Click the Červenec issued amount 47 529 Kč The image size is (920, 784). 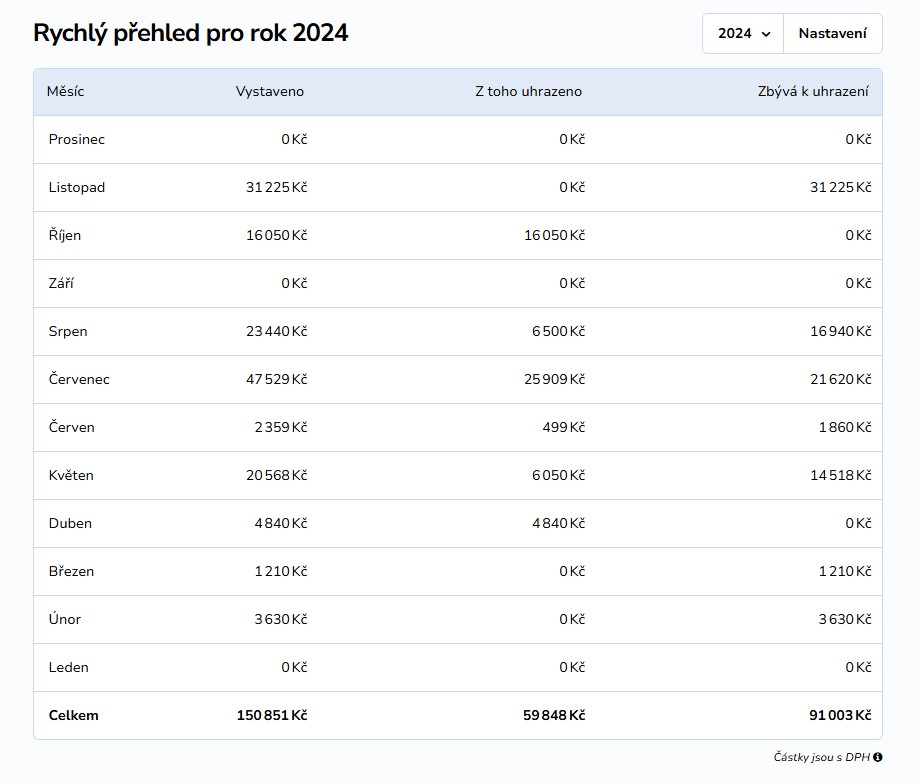coord(276,379)
